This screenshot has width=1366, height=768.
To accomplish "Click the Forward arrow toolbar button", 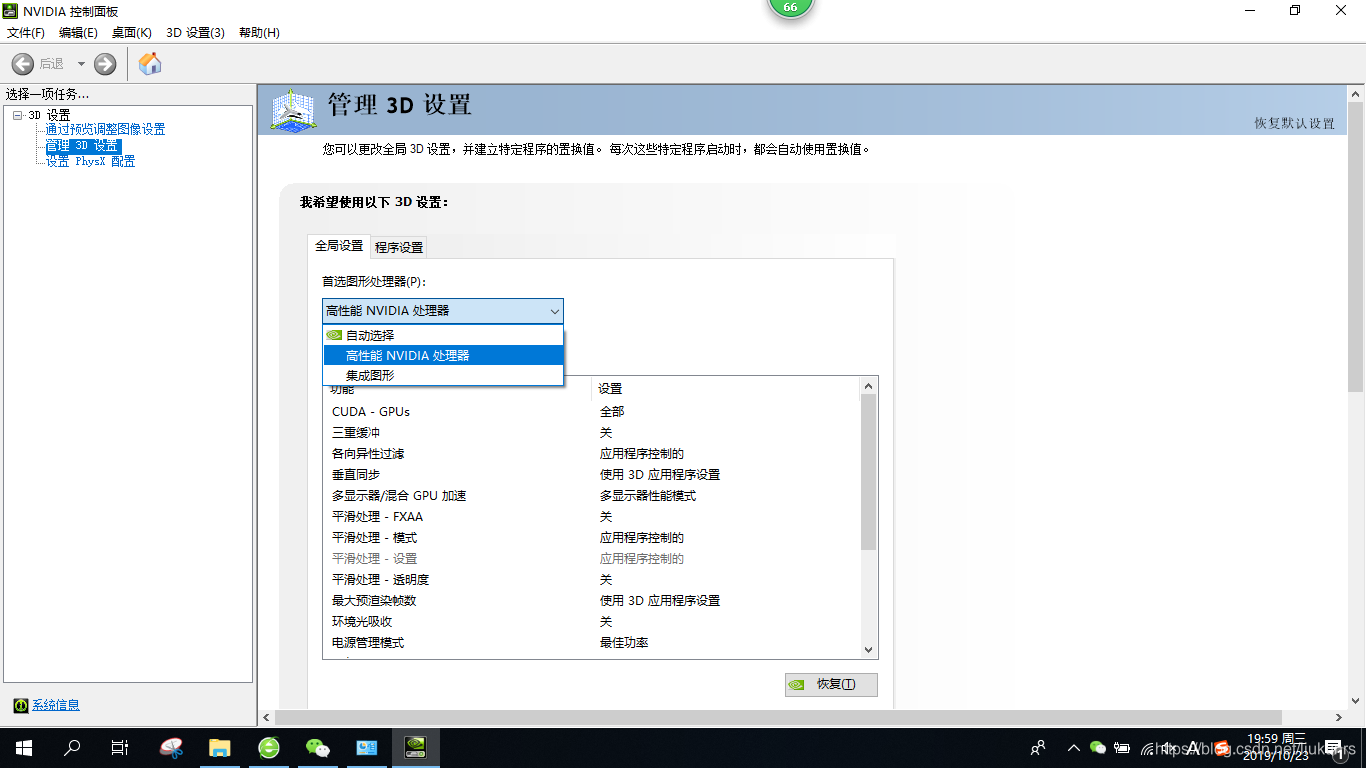I will (x=105, y=64).
